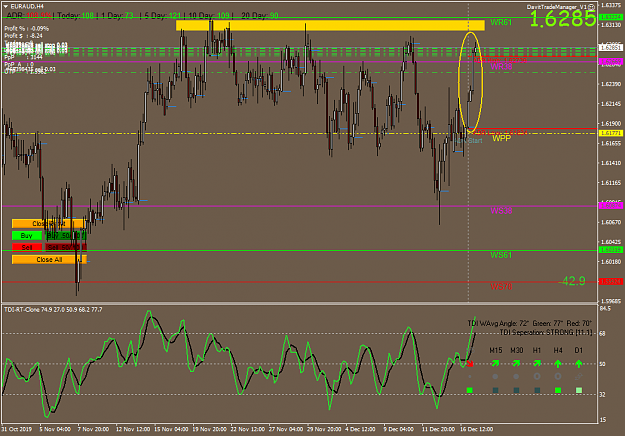Click the faint grey symbol under D1 arrow

[579, 376]
